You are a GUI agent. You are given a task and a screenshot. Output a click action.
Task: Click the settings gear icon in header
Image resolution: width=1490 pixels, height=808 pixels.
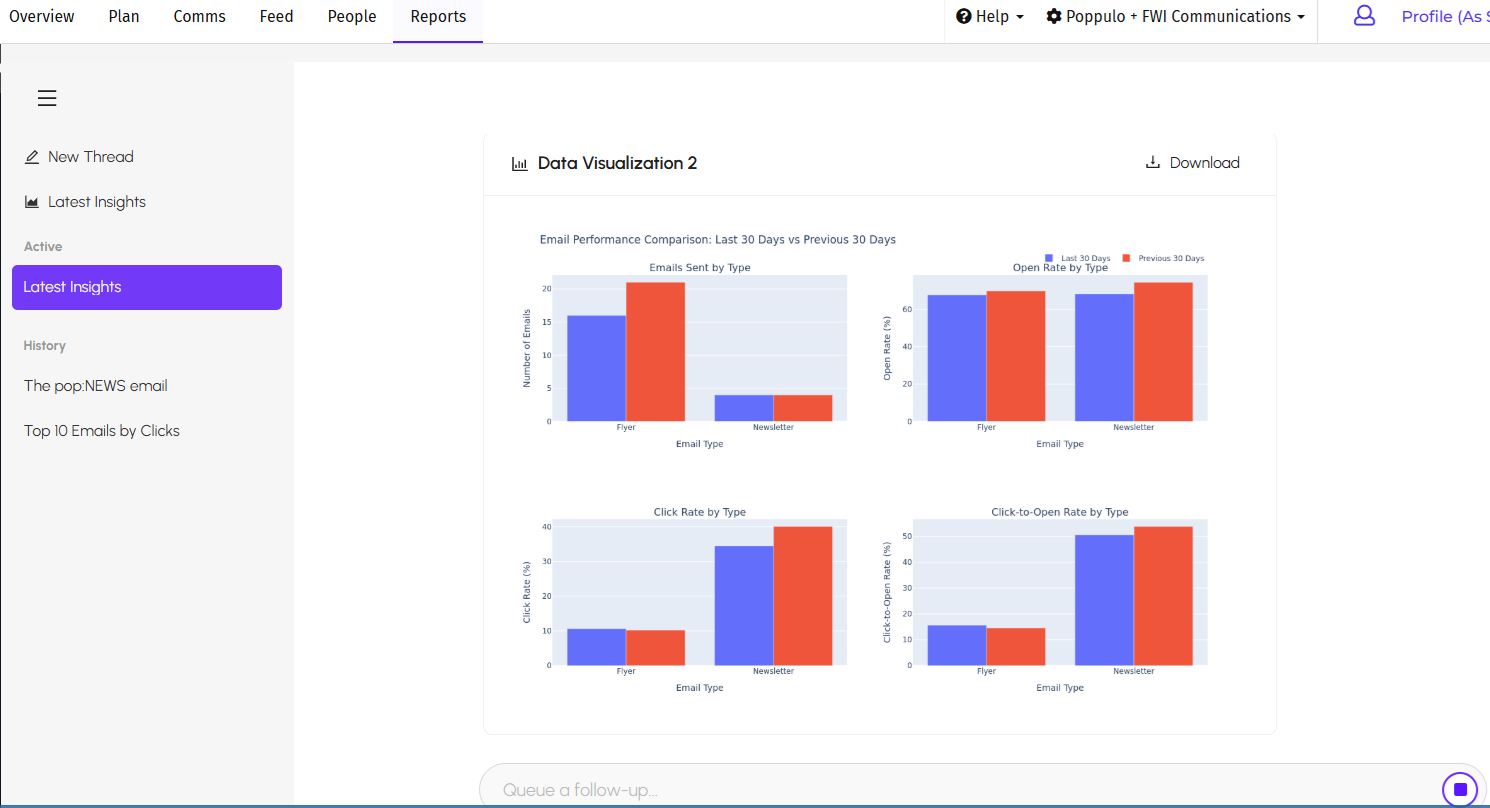click(x=1054, y=17)
